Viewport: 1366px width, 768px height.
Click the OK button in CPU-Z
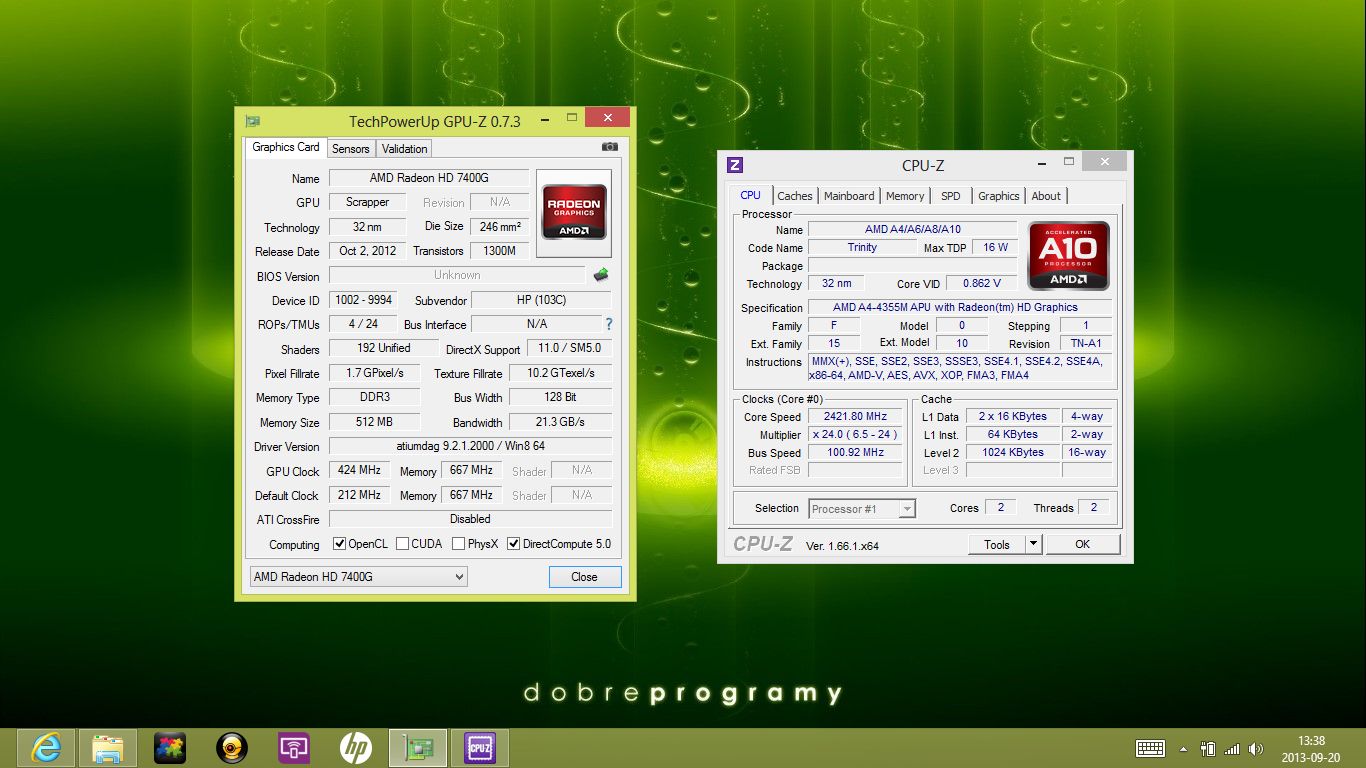coord(1082,544)
